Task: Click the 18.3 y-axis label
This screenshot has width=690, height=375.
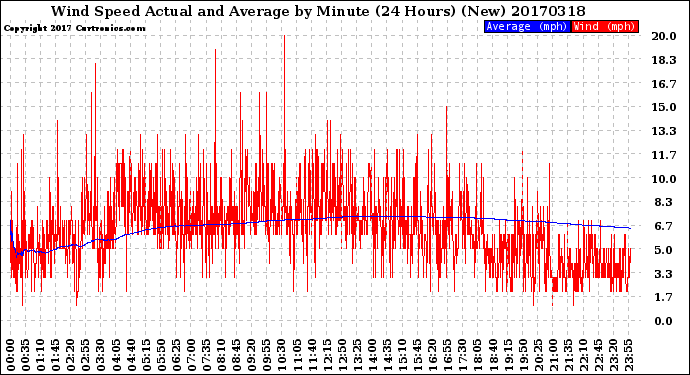Action: pos(664,60)
